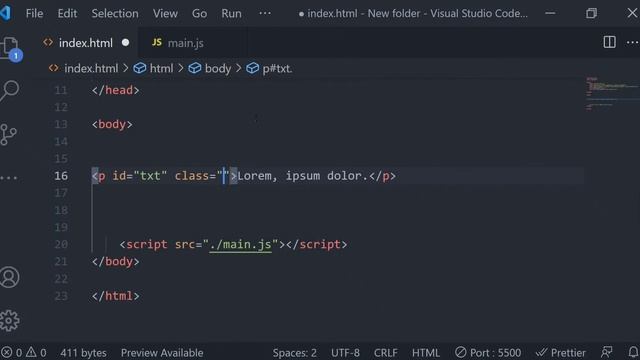
Task: Select language mode HTML in status bar
Action: point(425,353)
